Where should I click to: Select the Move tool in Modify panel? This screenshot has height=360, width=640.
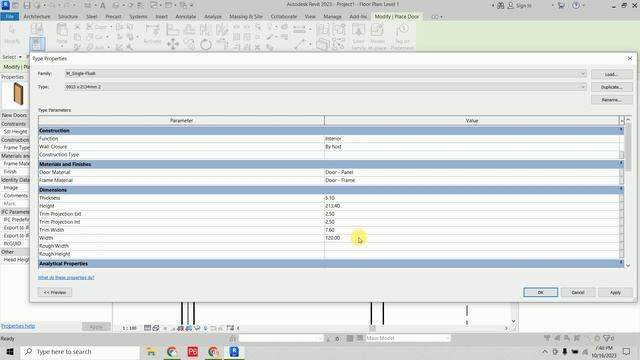tap(173, 44)
